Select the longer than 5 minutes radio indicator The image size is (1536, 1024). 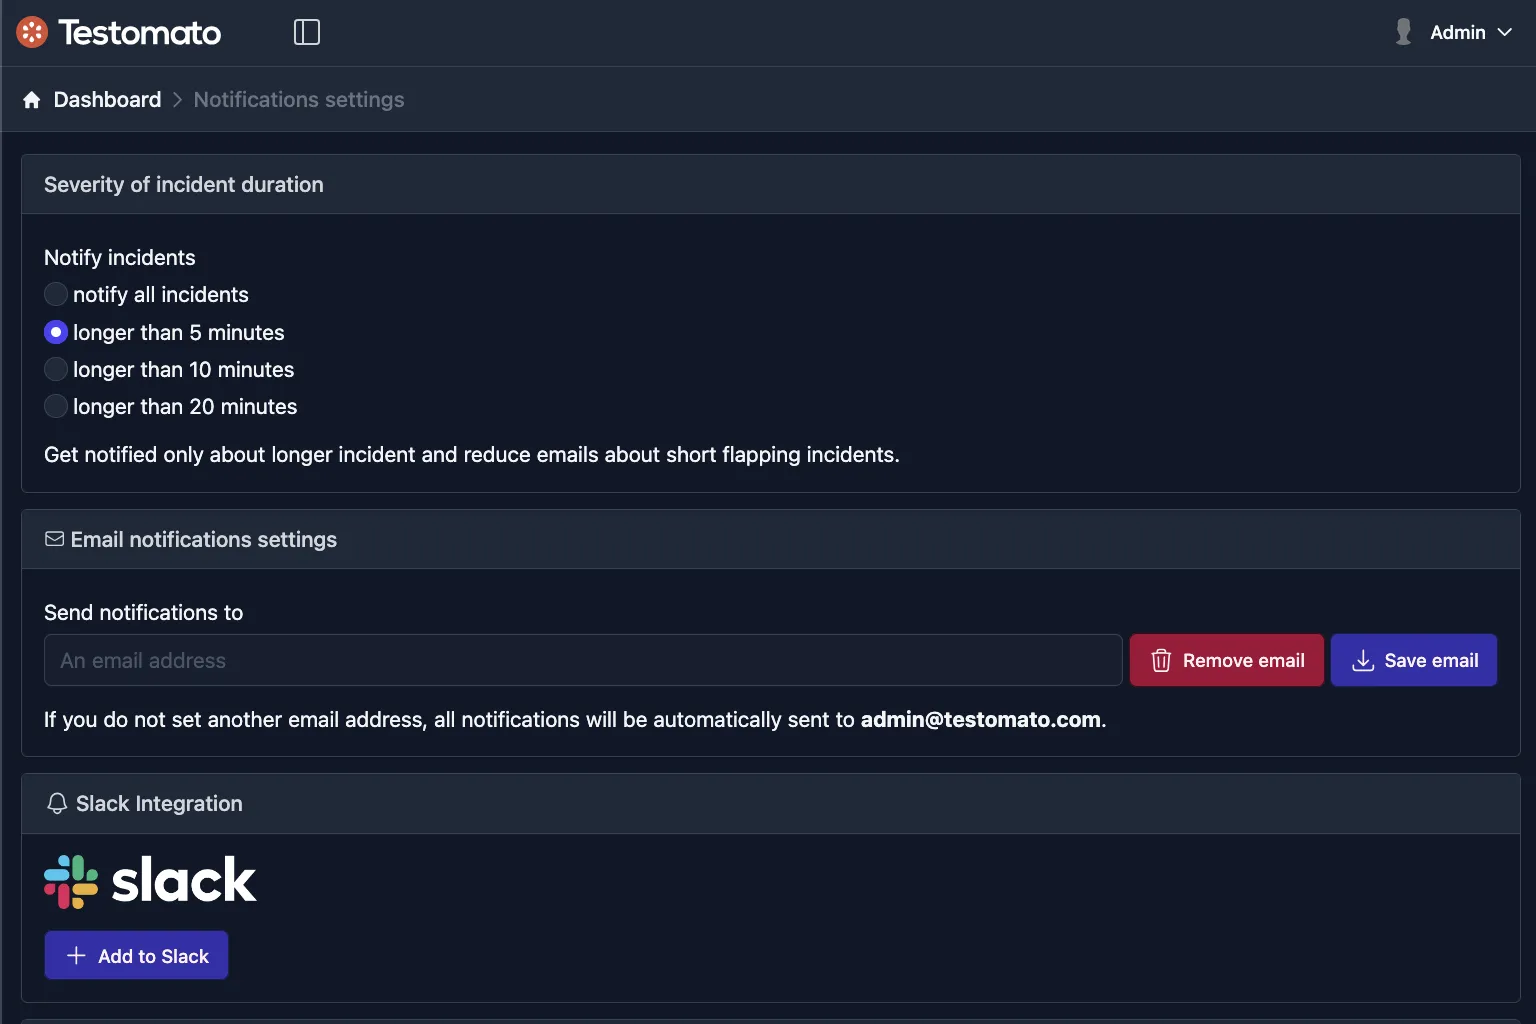point(55,331)
